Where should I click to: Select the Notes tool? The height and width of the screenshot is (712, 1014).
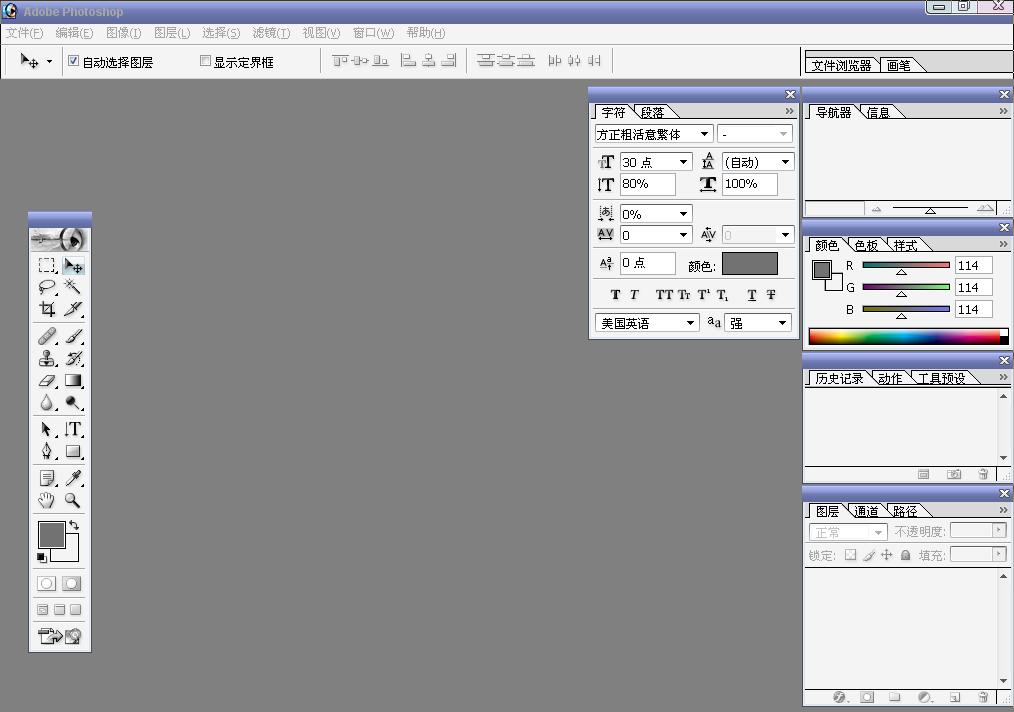pos(47,478)
